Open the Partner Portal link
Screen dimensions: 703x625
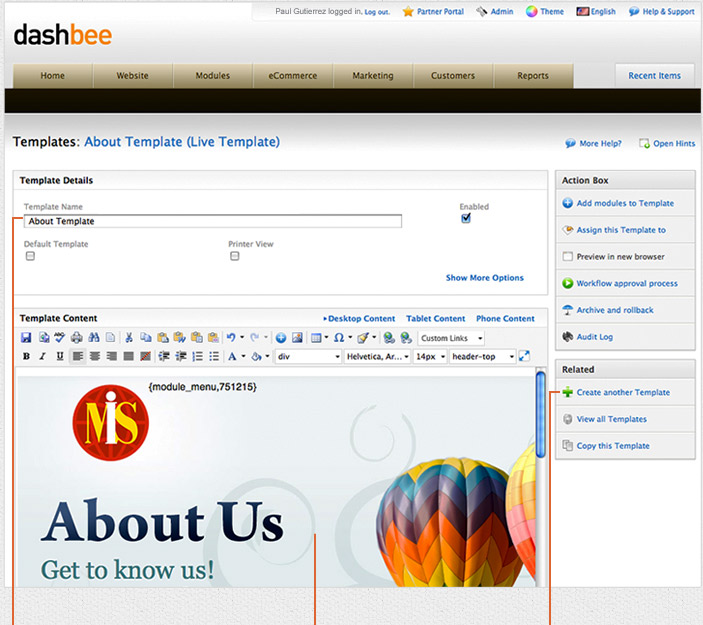[x=433, y=12]
